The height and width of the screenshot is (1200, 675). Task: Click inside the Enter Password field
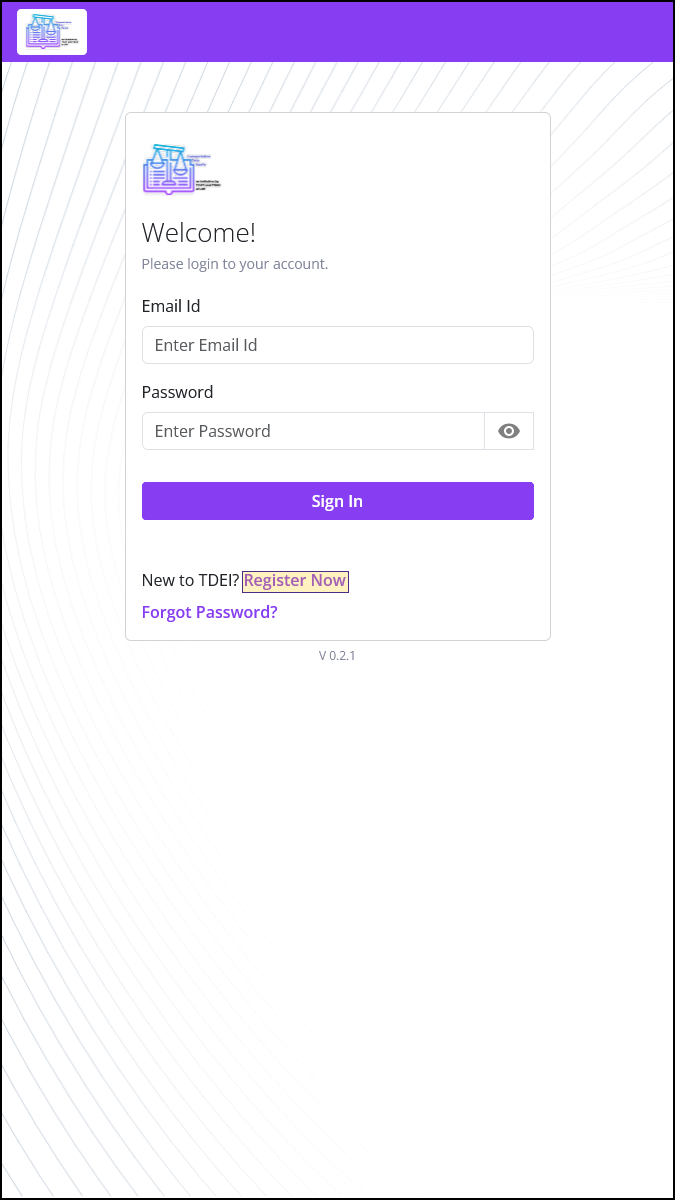[313, 430]
